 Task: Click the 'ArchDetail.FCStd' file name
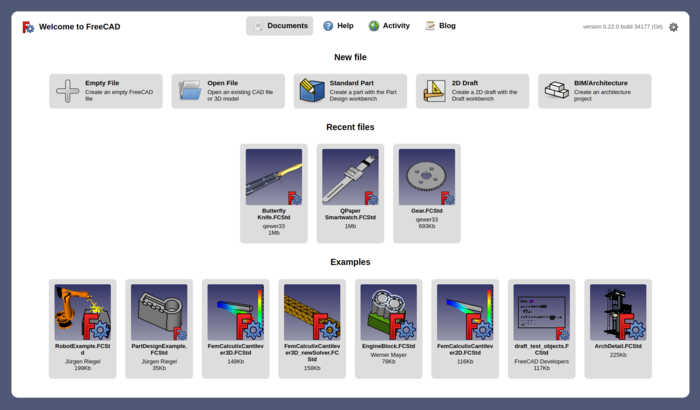click(x=618, y=346)
